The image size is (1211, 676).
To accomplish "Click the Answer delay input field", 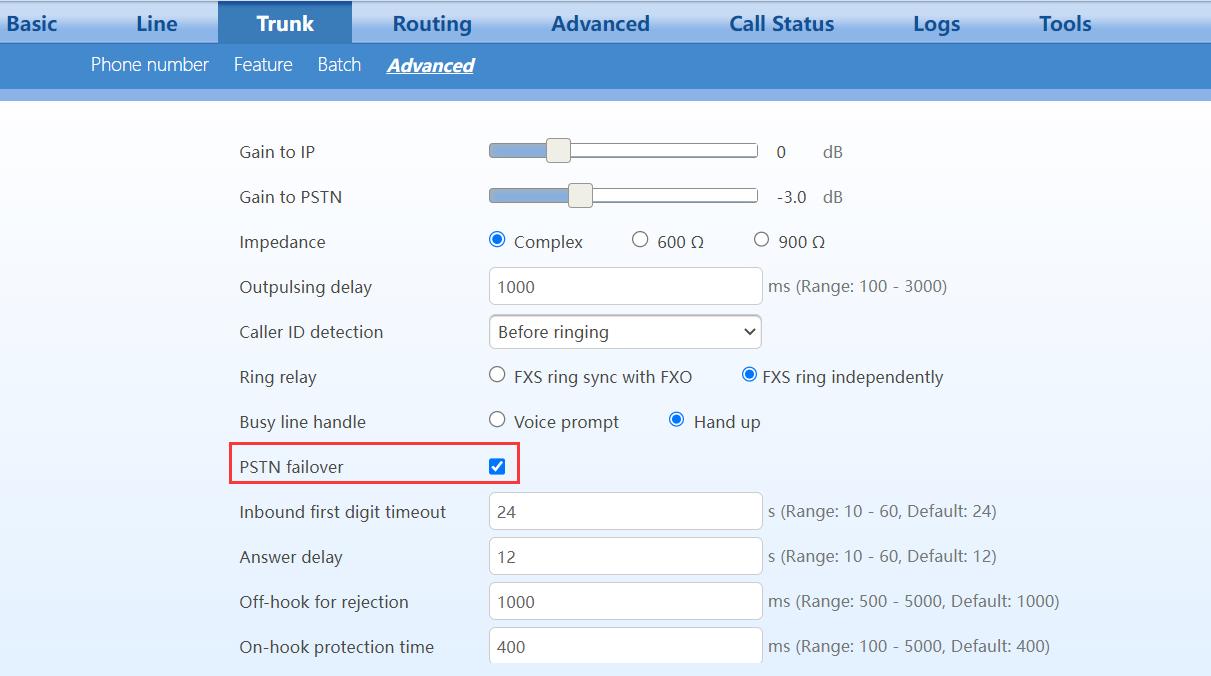I will pos(625,557).
